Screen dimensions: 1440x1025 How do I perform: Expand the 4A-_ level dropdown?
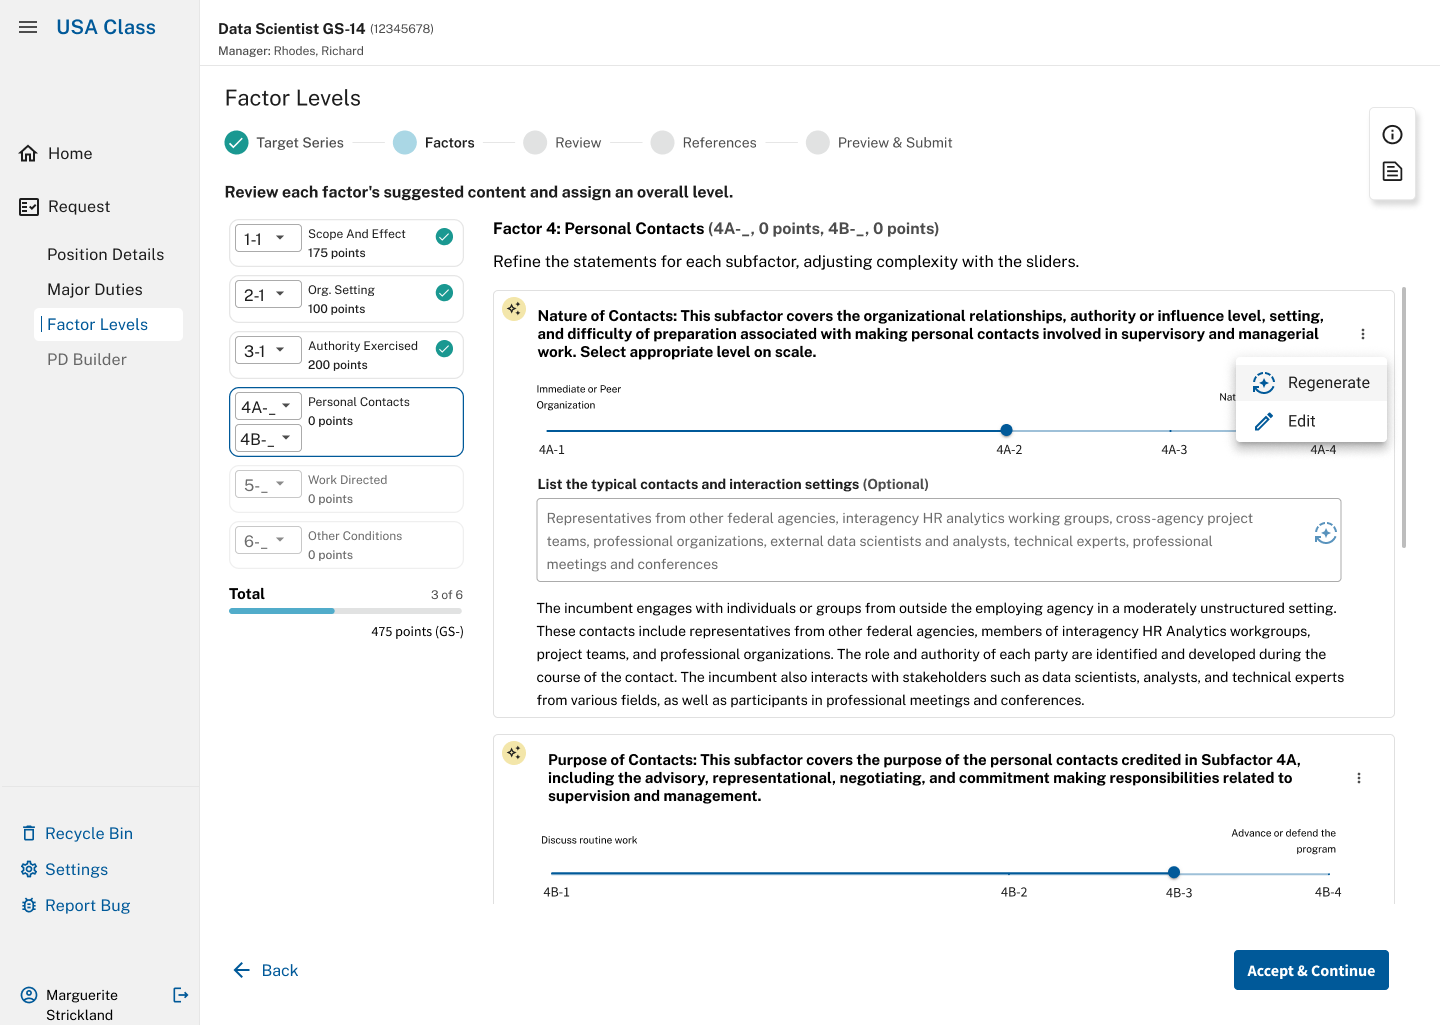[x=268, y=407]
